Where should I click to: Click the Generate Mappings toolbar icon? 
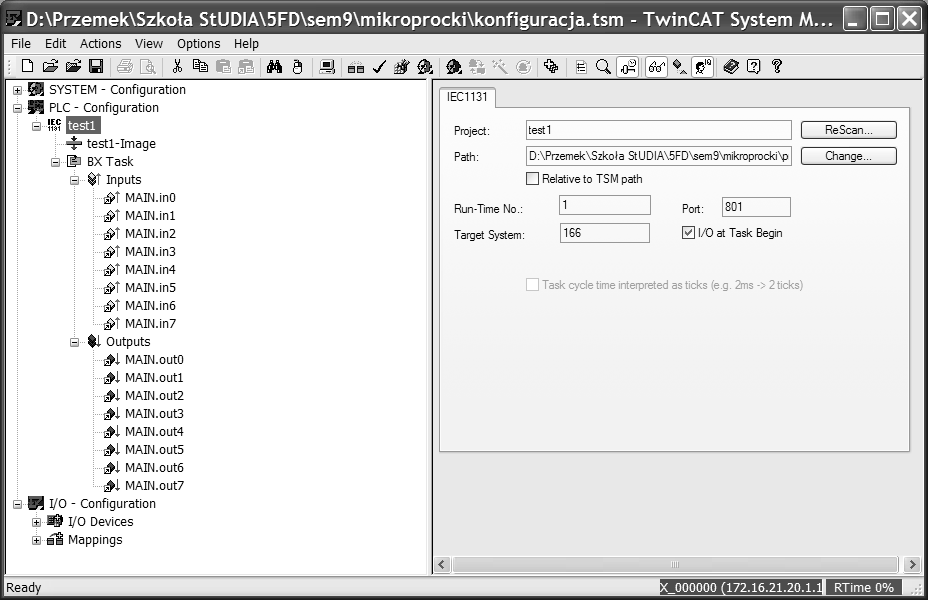click(356, 66)
